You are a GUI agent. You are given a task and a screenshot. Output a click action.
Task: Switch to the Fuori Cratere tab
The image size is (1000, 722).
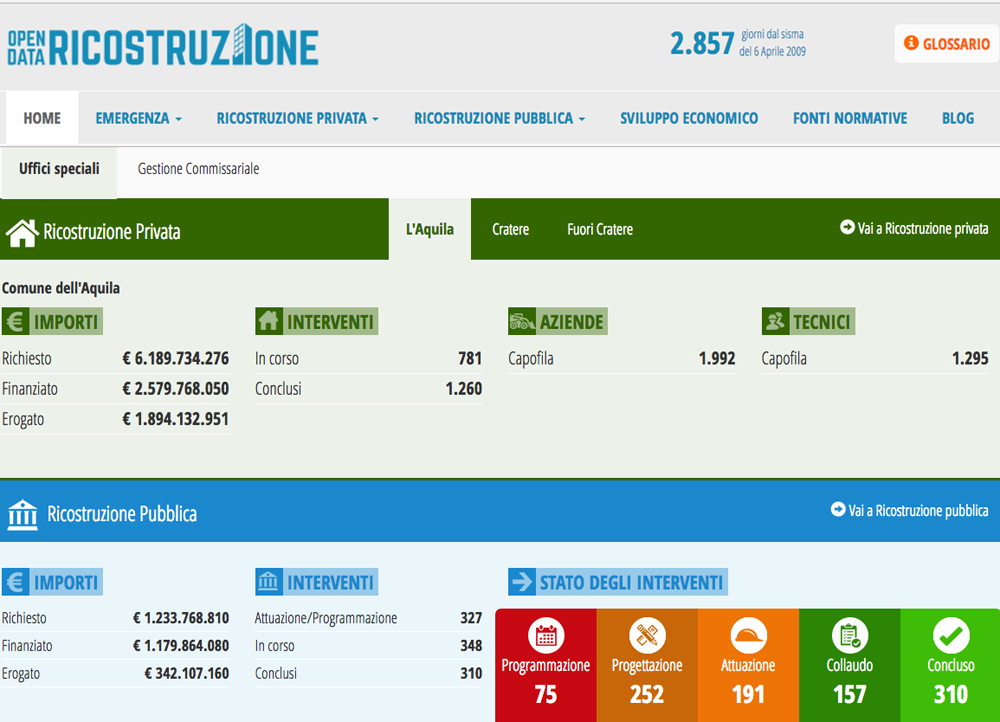(x=600, y=229)
